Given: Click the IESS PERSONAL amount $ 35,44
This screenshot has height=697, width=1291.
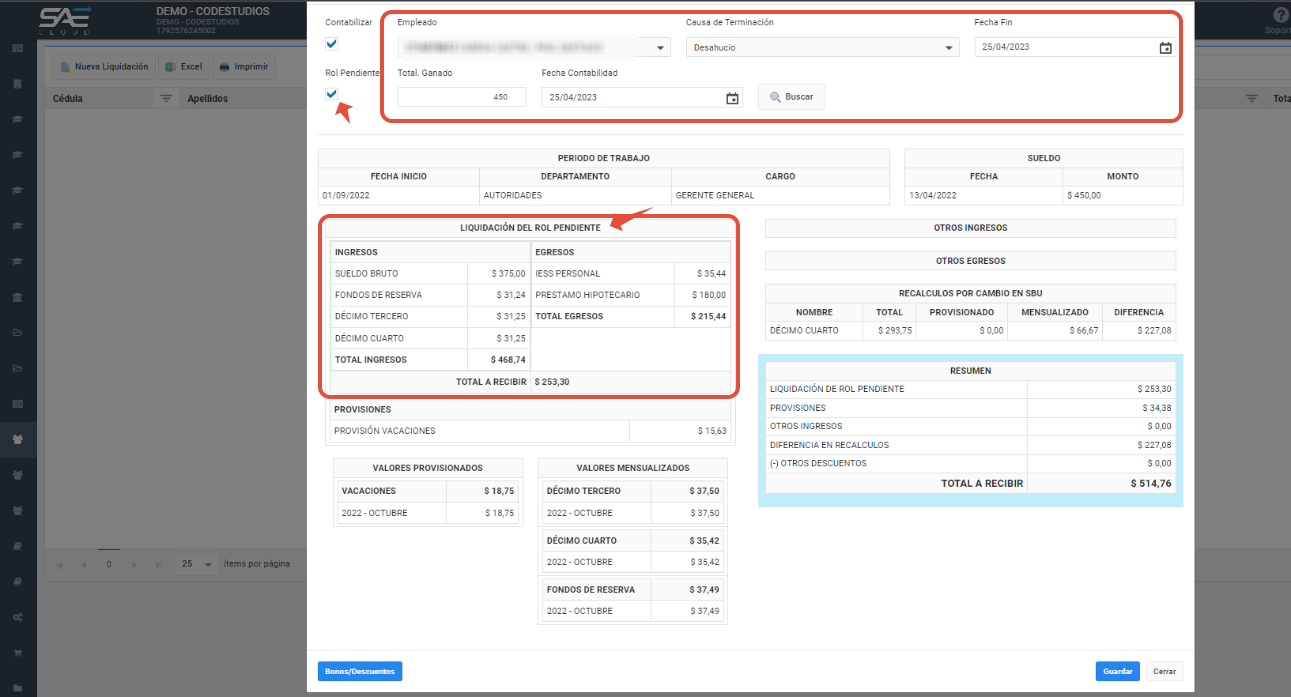Looking at the screenshot, I should coord(710,273).
